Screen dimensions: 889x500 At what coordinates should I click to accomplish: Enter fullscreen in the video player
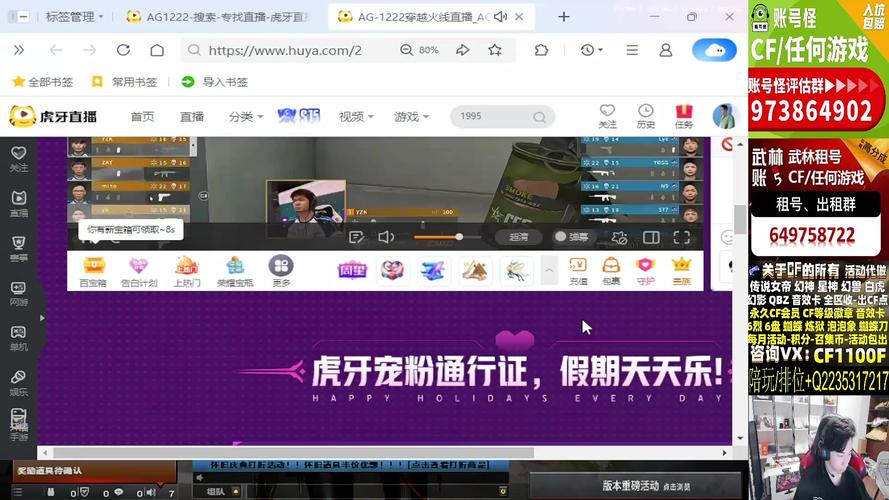(x=681, y=237)
